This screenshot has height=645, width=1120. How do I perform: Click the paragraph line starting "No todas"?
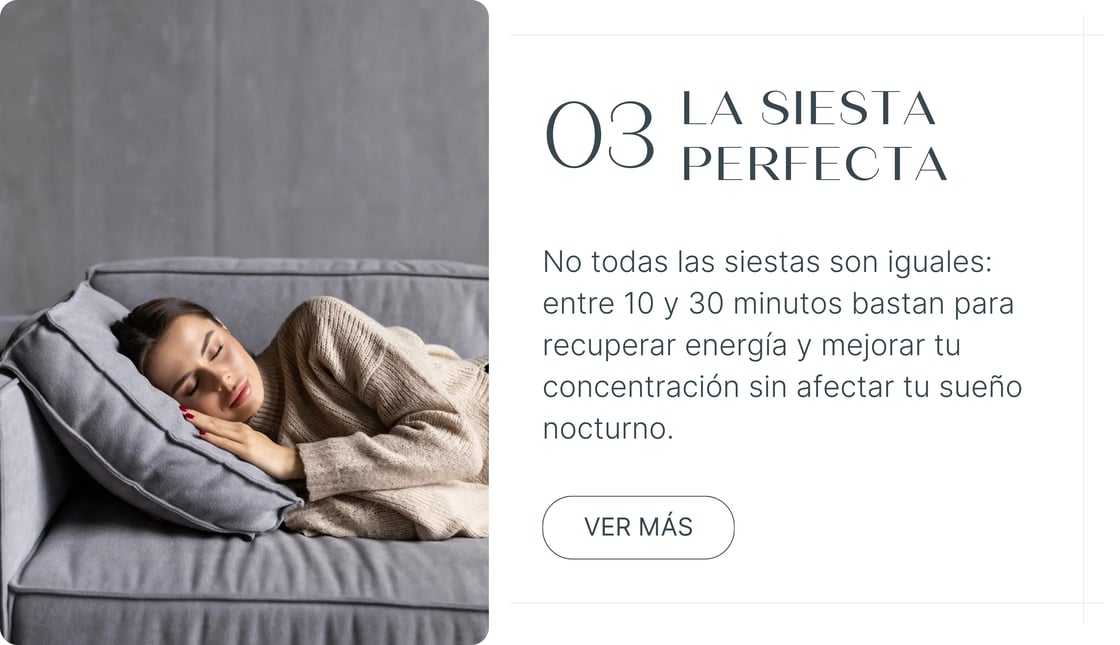point(767,262)
